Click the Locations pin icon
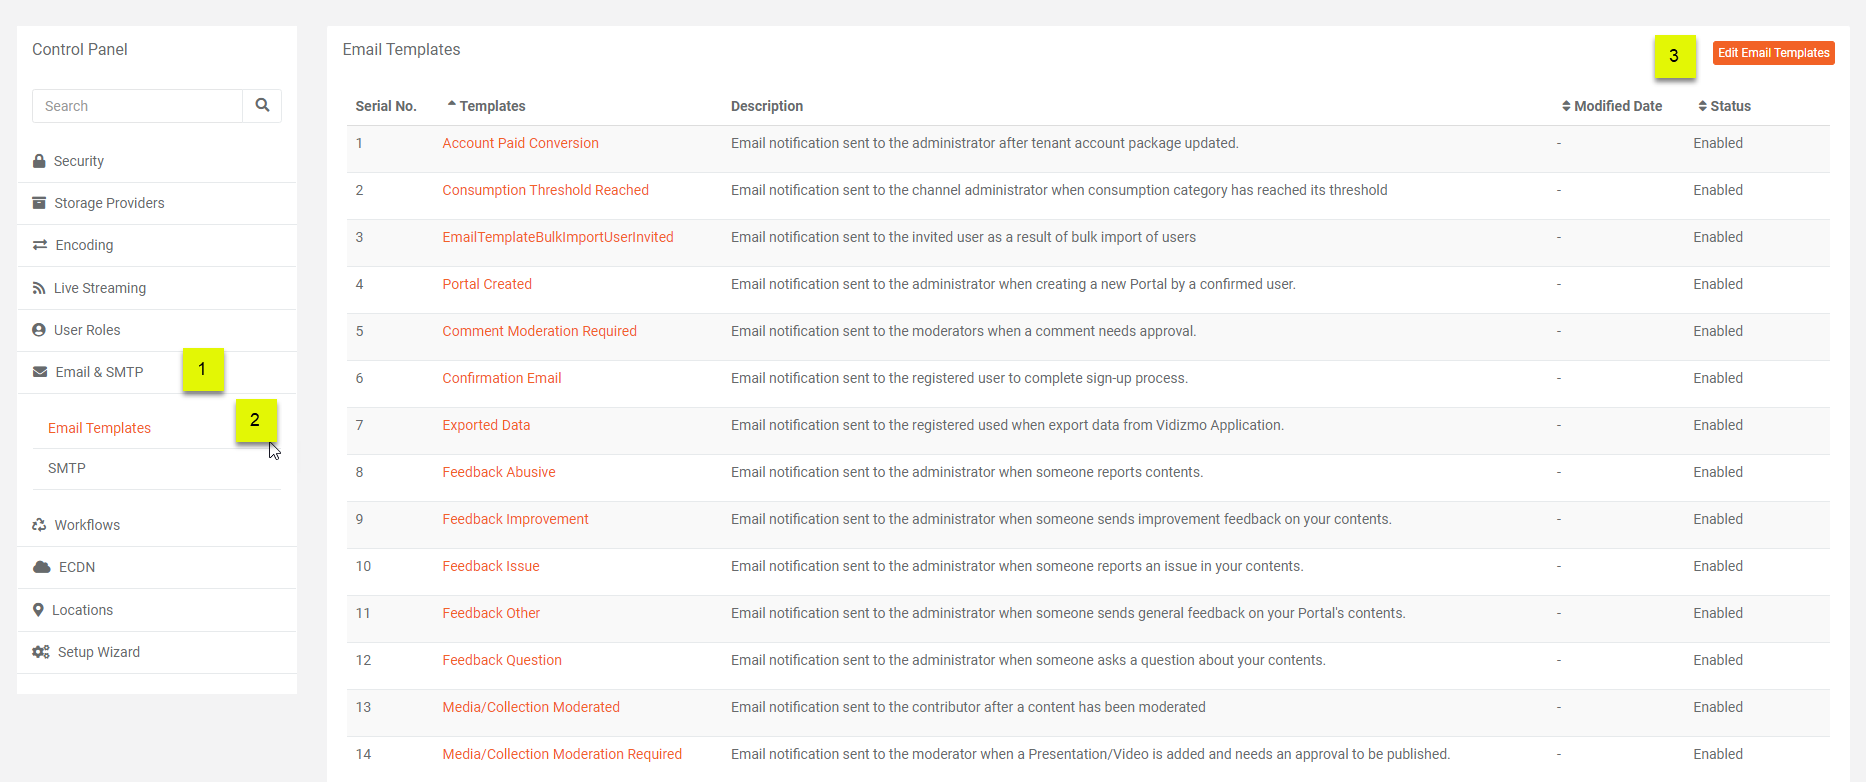The width and height of the screenshot is (1866, 782). coord(38,610)
